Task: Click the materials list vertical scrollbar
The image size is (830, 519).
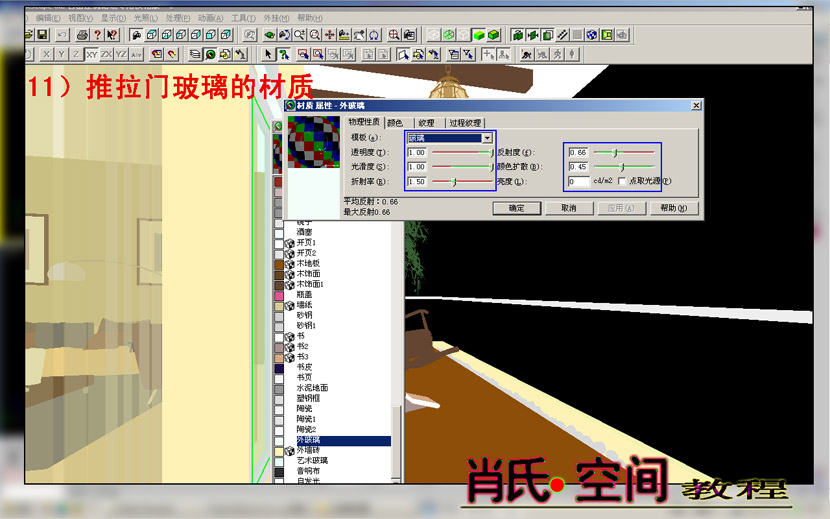Action: 395,351
